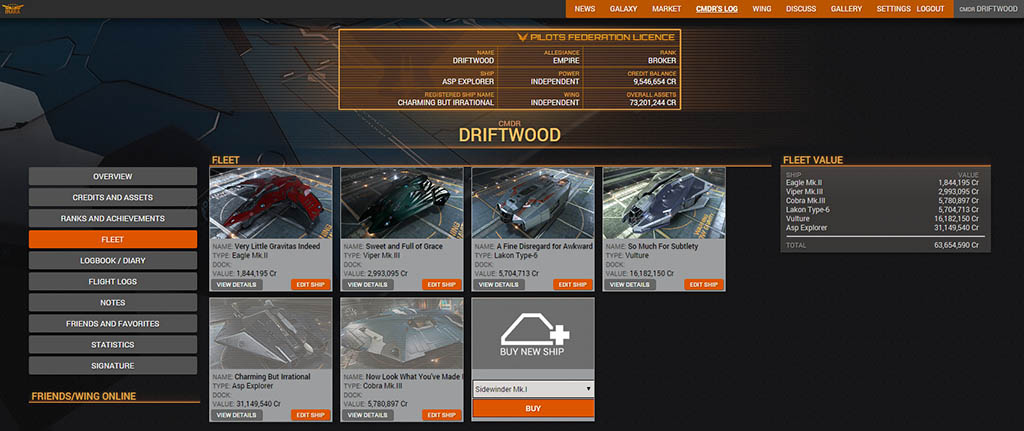Go to the Galaxy menu
The image size is (1024, 431).
tap(623, 9)
